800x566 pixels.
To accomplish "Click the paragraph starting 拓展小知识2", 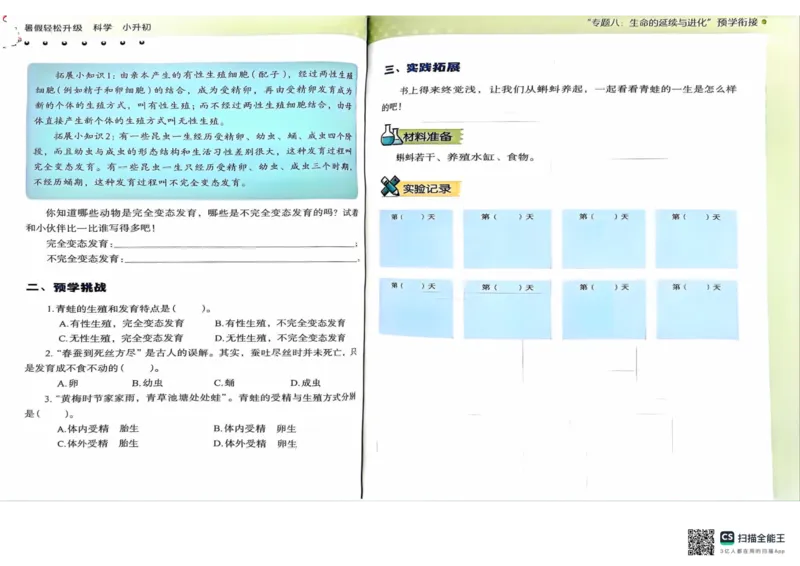I will pyautogui.click(x=193, y=159).
